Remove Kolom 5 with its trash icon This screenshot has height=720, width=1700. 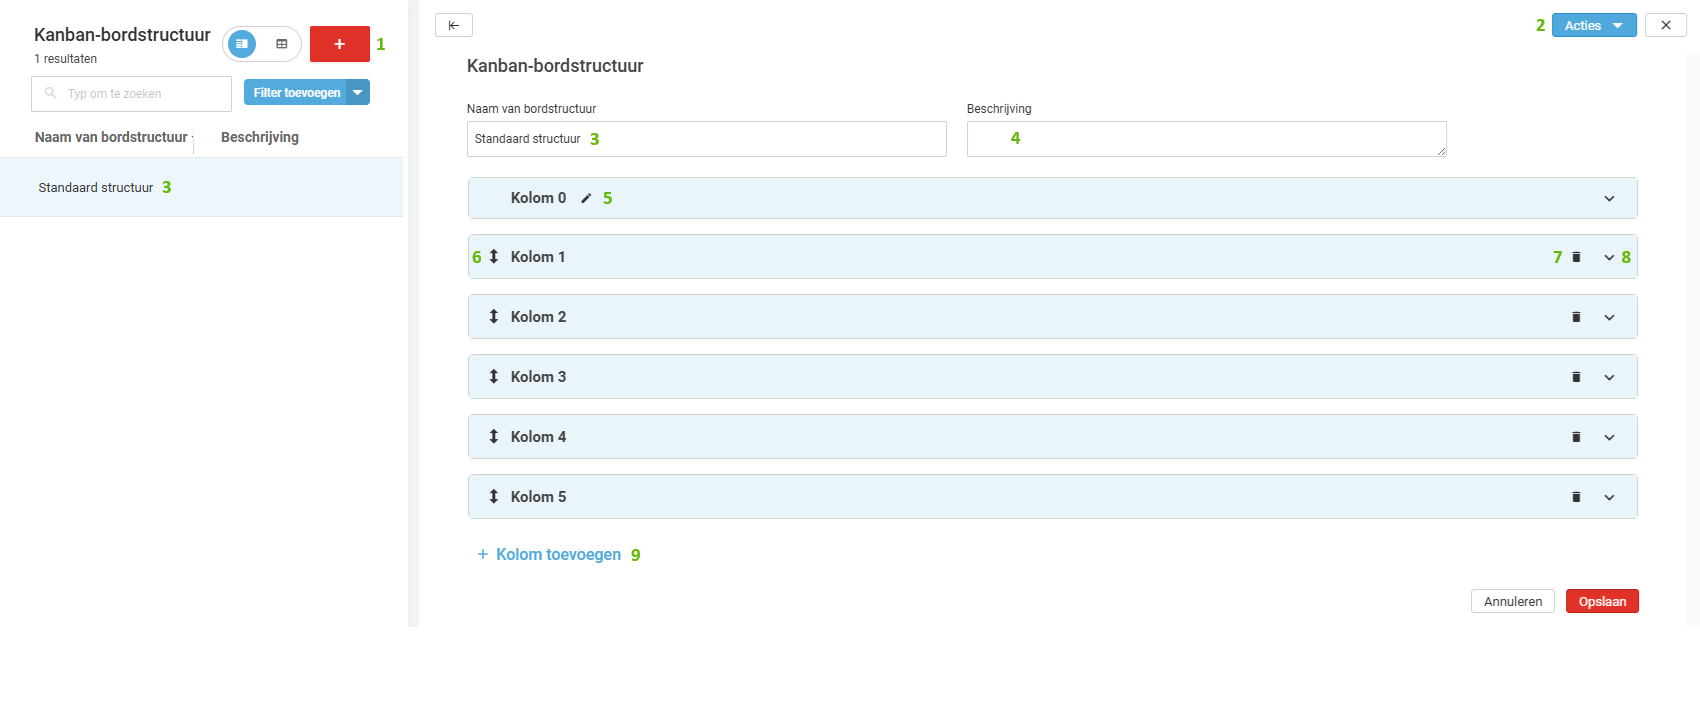pyautogui.click(x=1576, y=497)
